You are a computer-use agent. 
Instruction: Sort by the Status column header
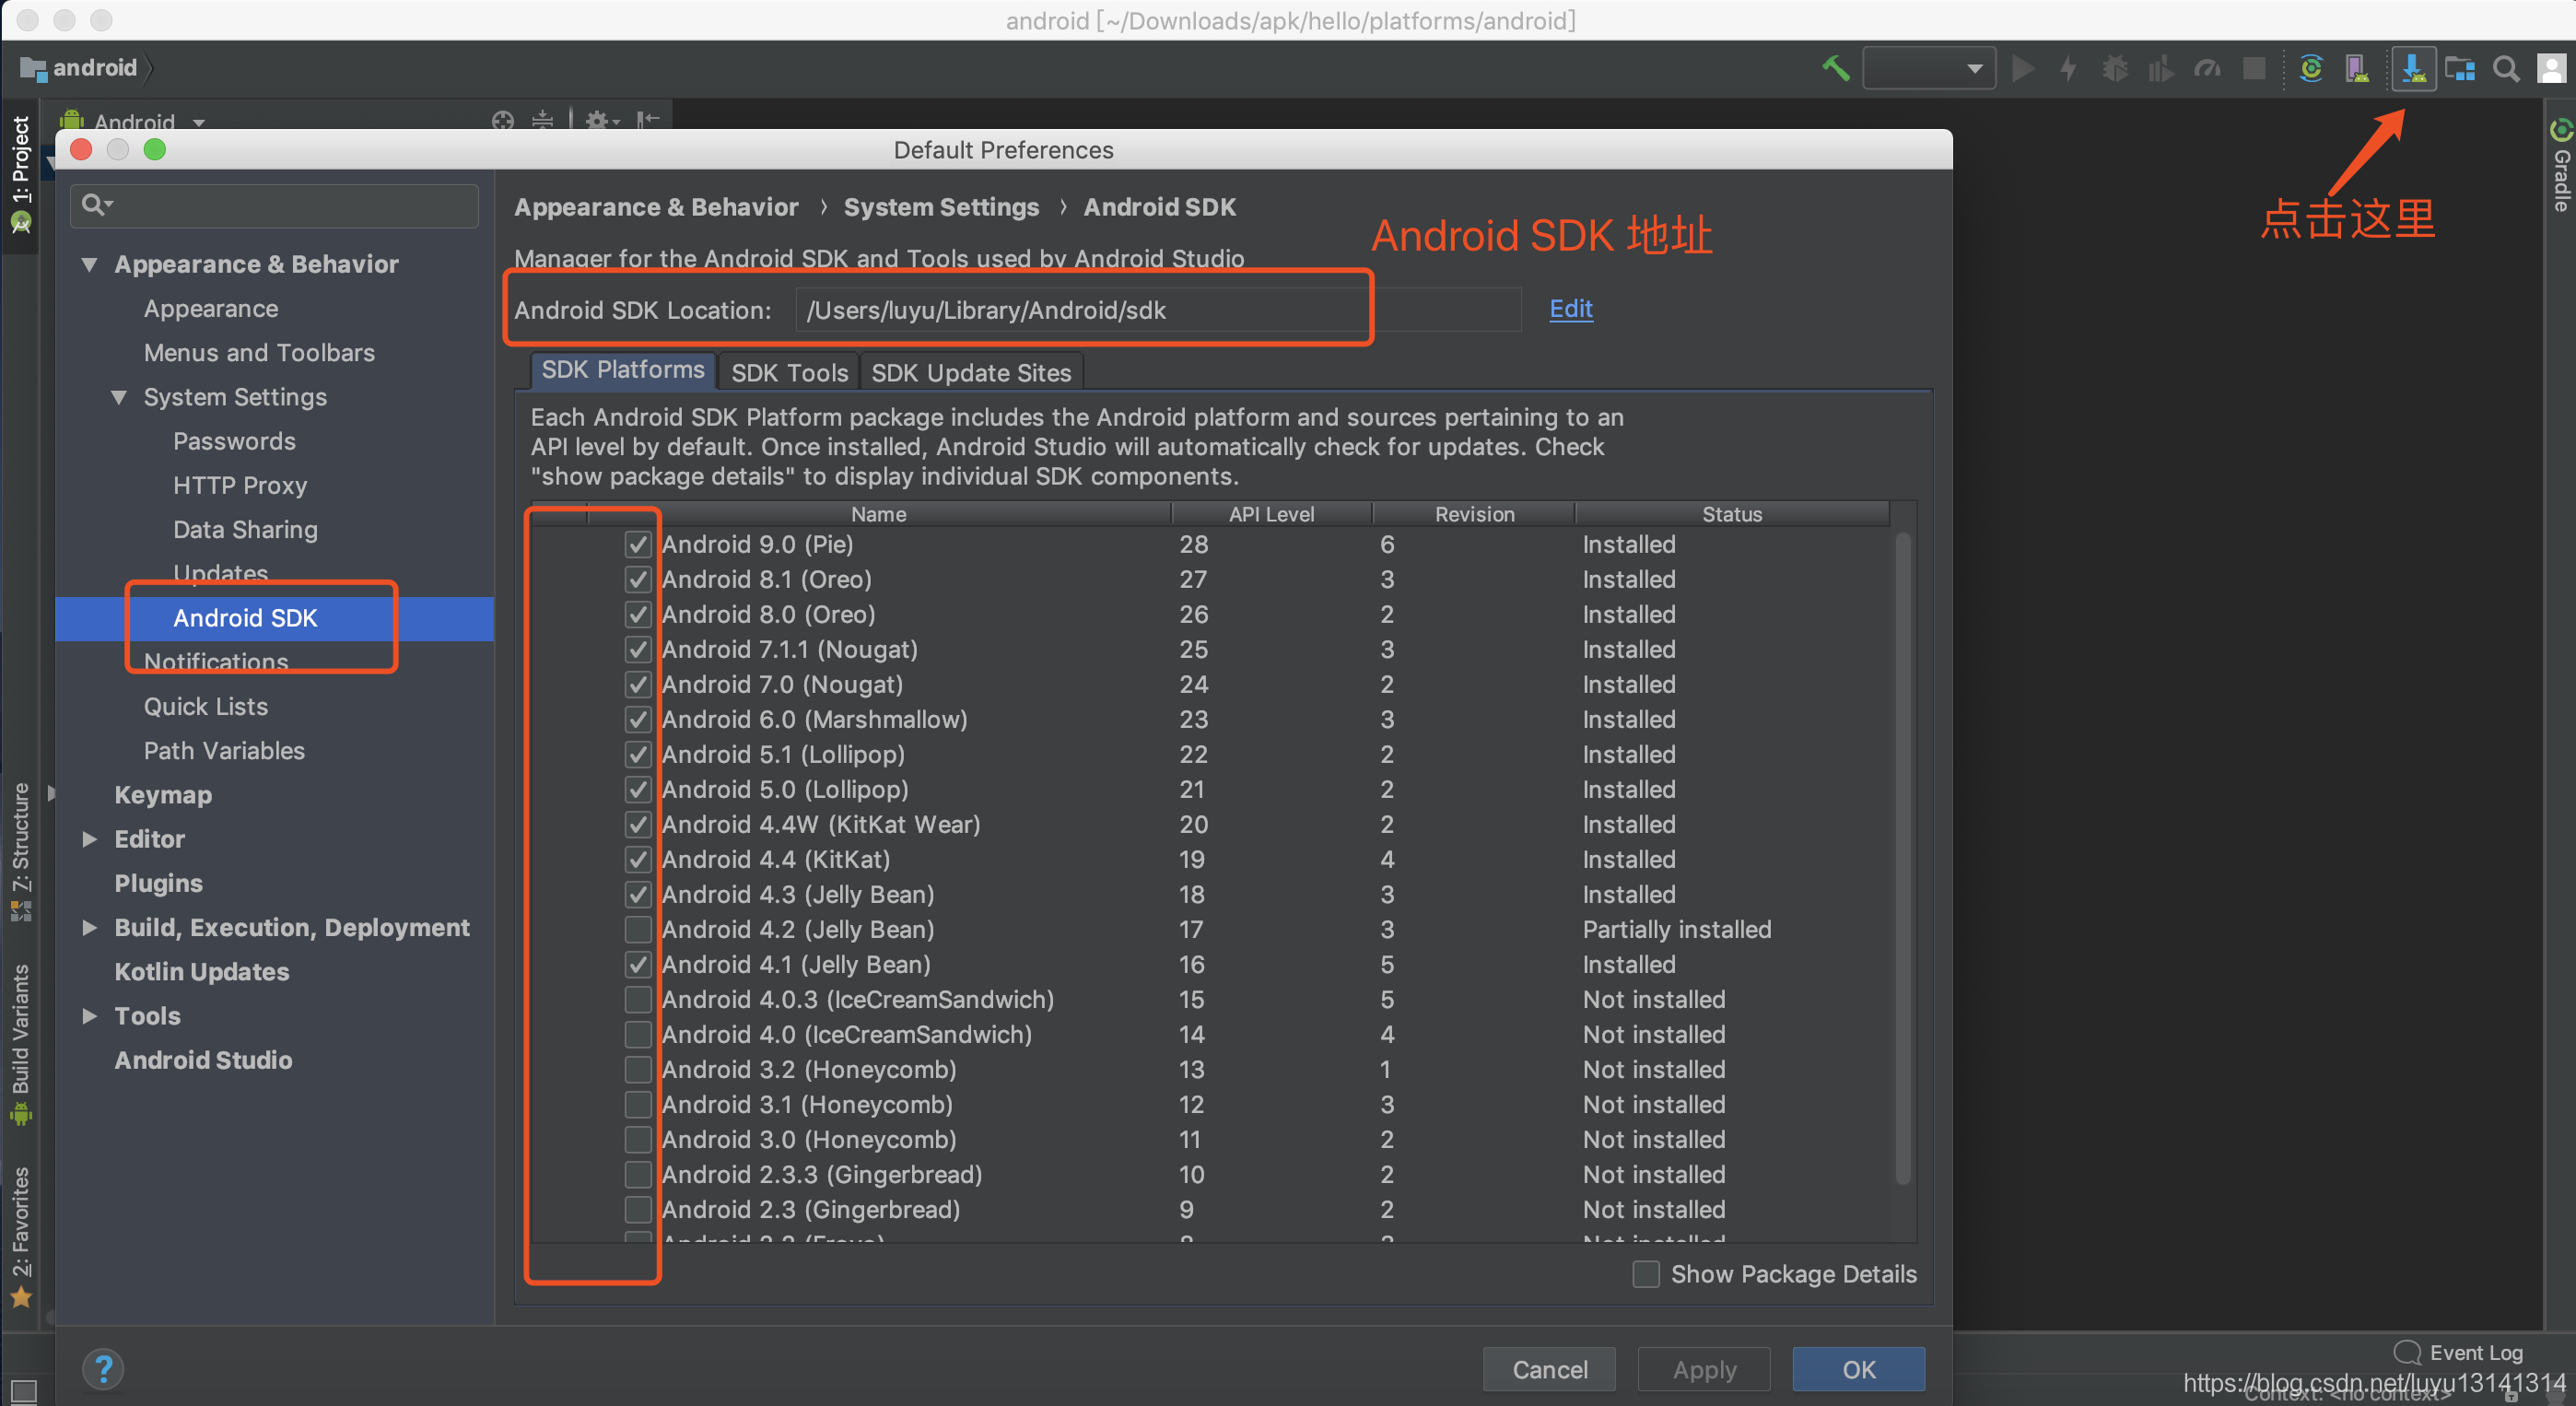[x=1732, y=514]
